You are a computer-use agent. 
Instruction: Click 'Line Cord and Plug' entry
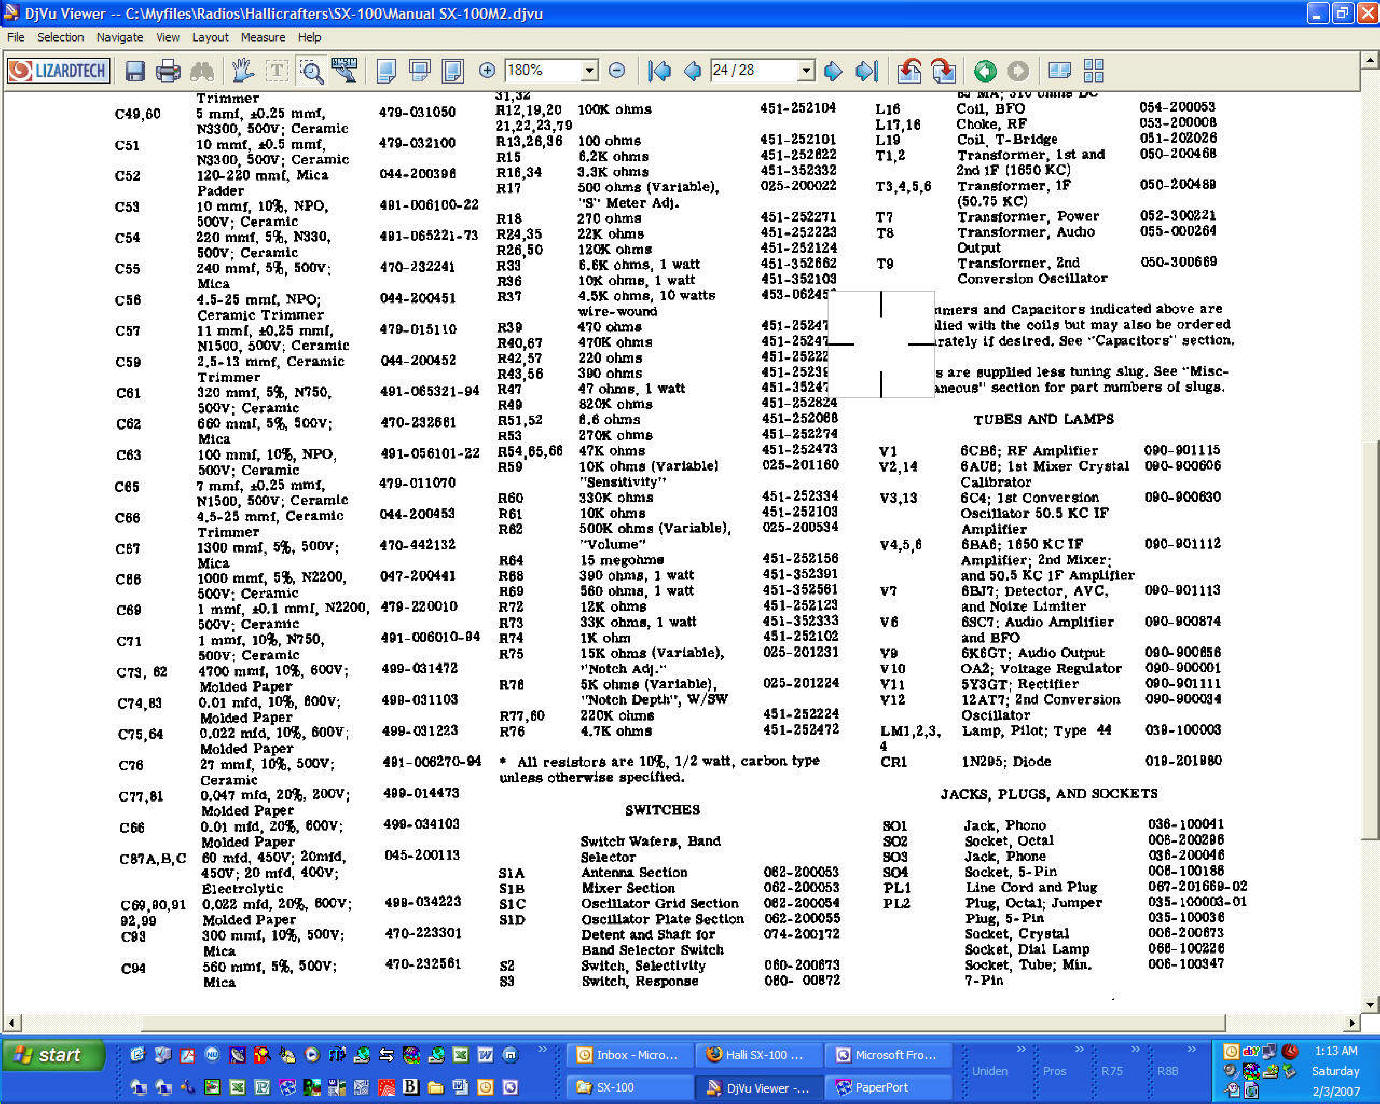coord(1031,887)
